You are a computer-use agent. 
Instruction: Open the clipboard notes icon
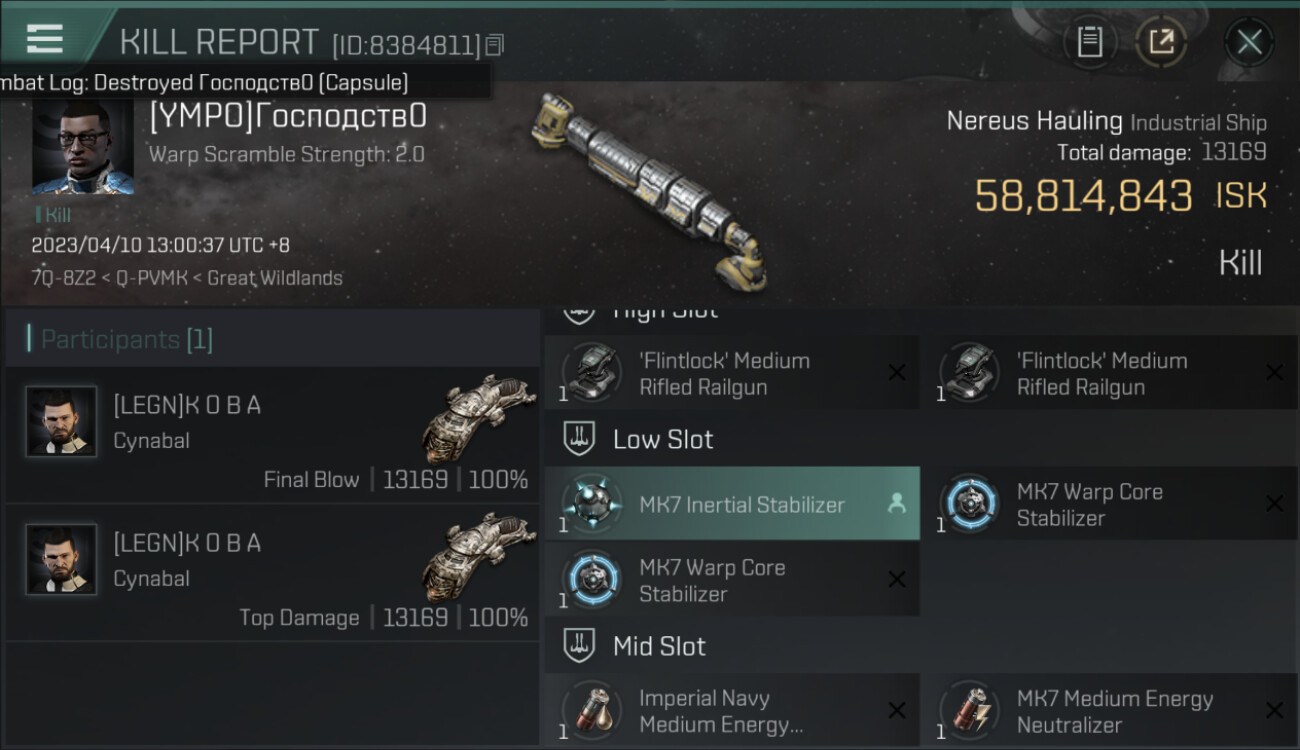click(1090, 42)
